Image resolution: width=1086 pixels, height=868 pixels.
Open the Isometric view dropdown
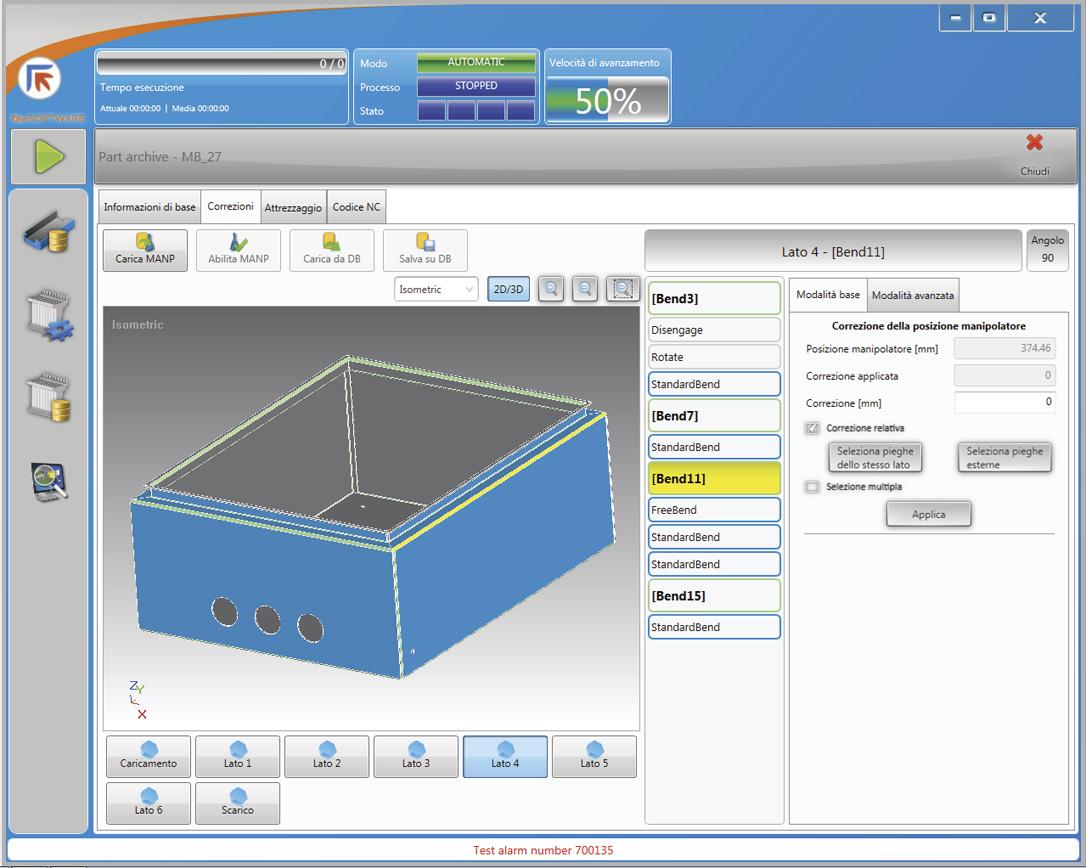437,289
